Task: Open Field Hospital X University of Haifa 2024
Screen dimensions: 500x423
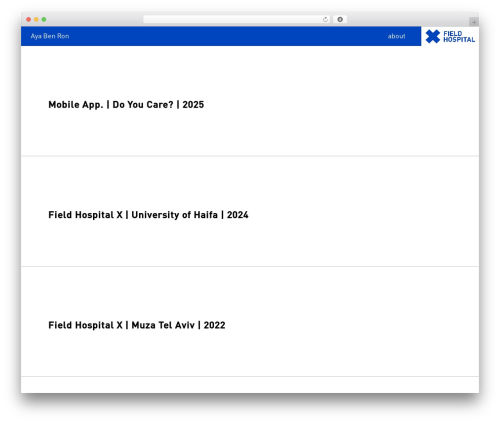Action: tap(148, 215)
